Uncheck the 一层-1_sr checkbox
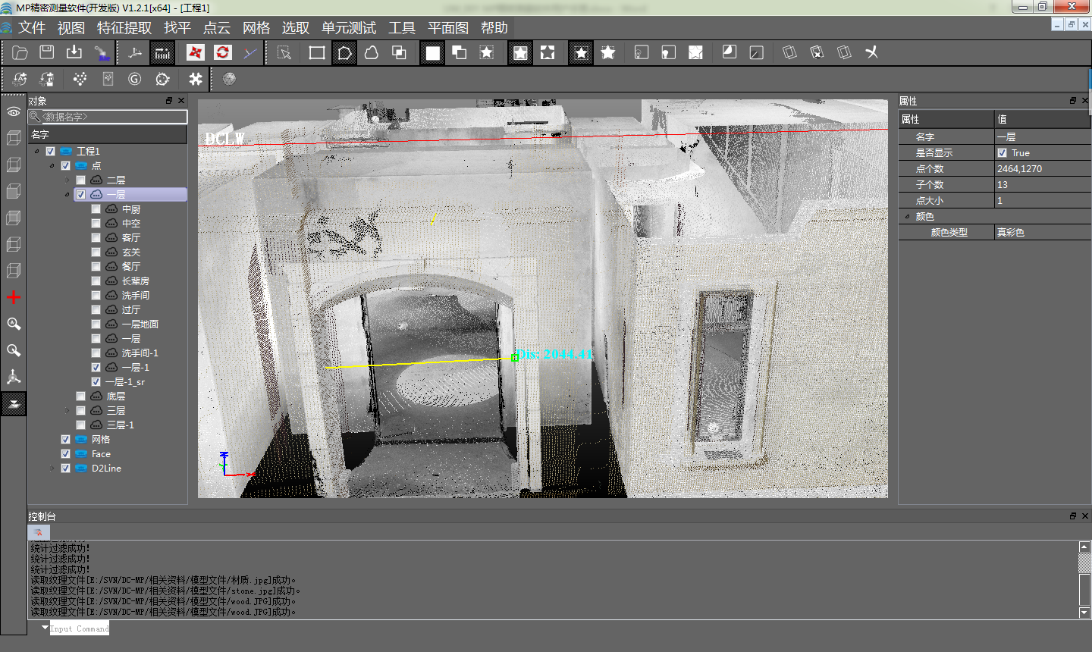Image resolution: width=1092 pixels, height=652 pixels. (96, 382)
